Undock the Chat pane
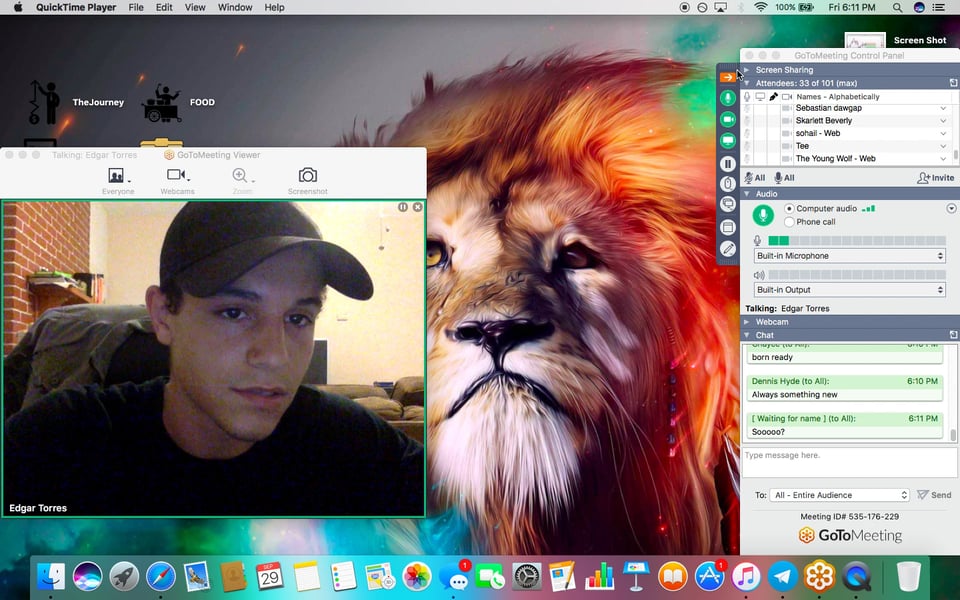Image resolution: width=960 pixels, height=600 pixels. point(953,335)
